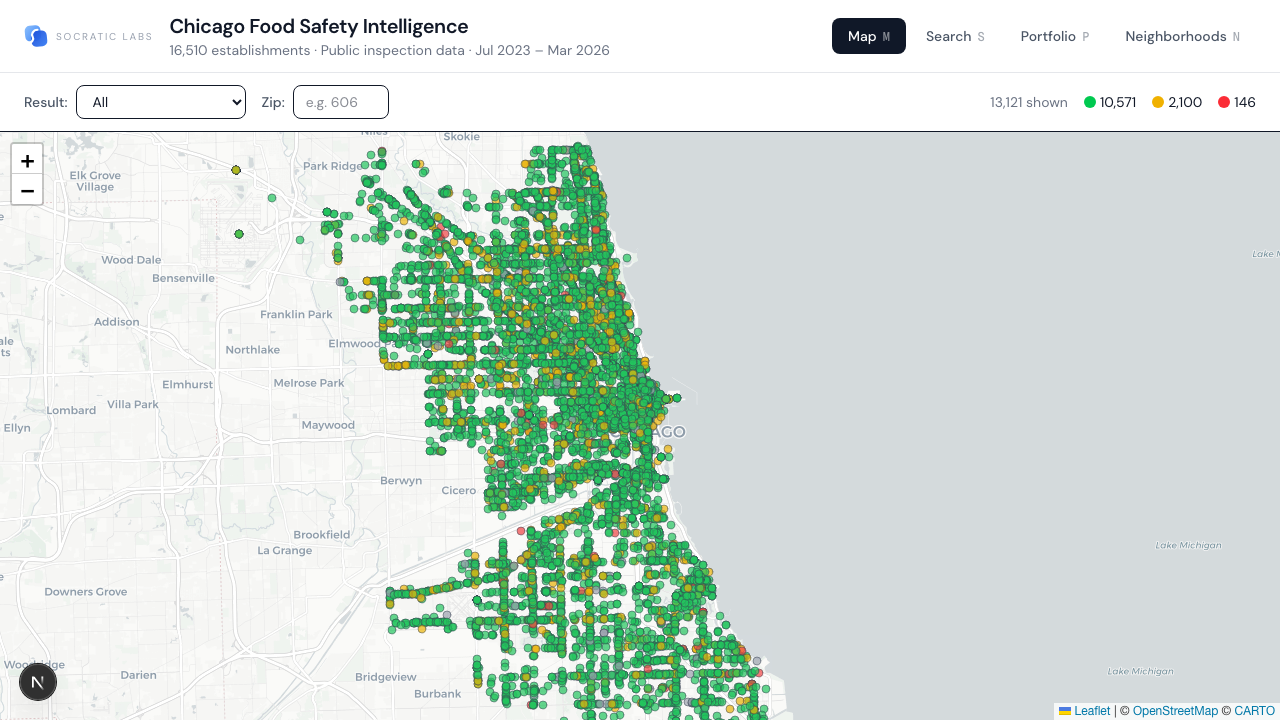Zoom in using the plus control
1280x720 pixels.
pyautogui.click(x=27, y=161)
